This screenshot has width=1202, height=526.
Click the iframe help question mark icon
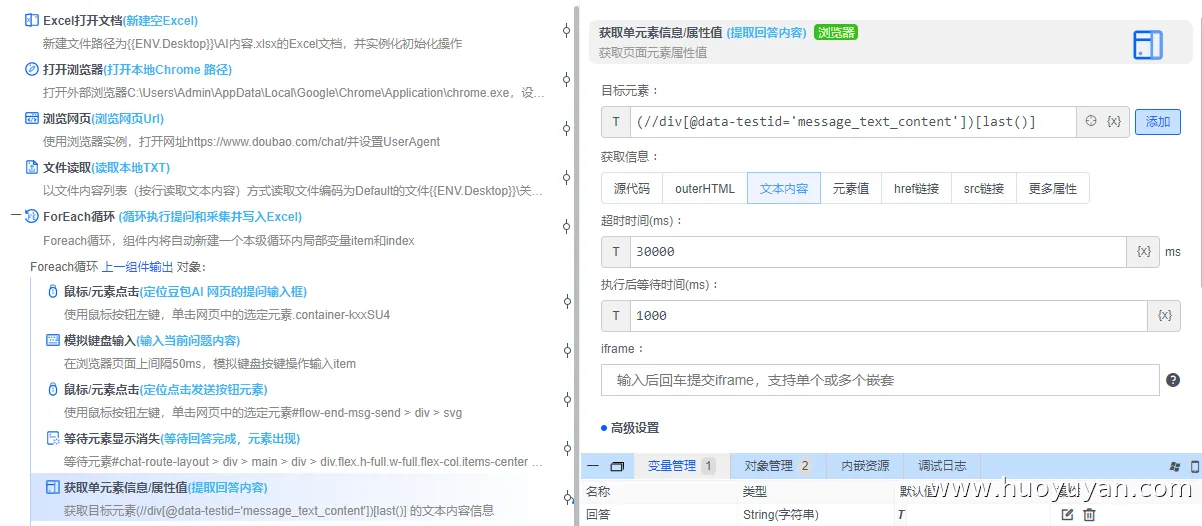1173,380
